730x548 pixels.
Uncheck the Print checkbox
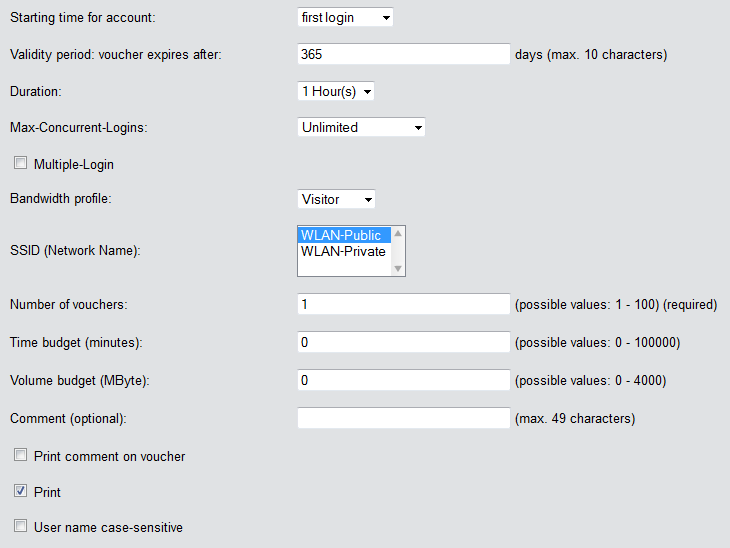click(20, 491)
